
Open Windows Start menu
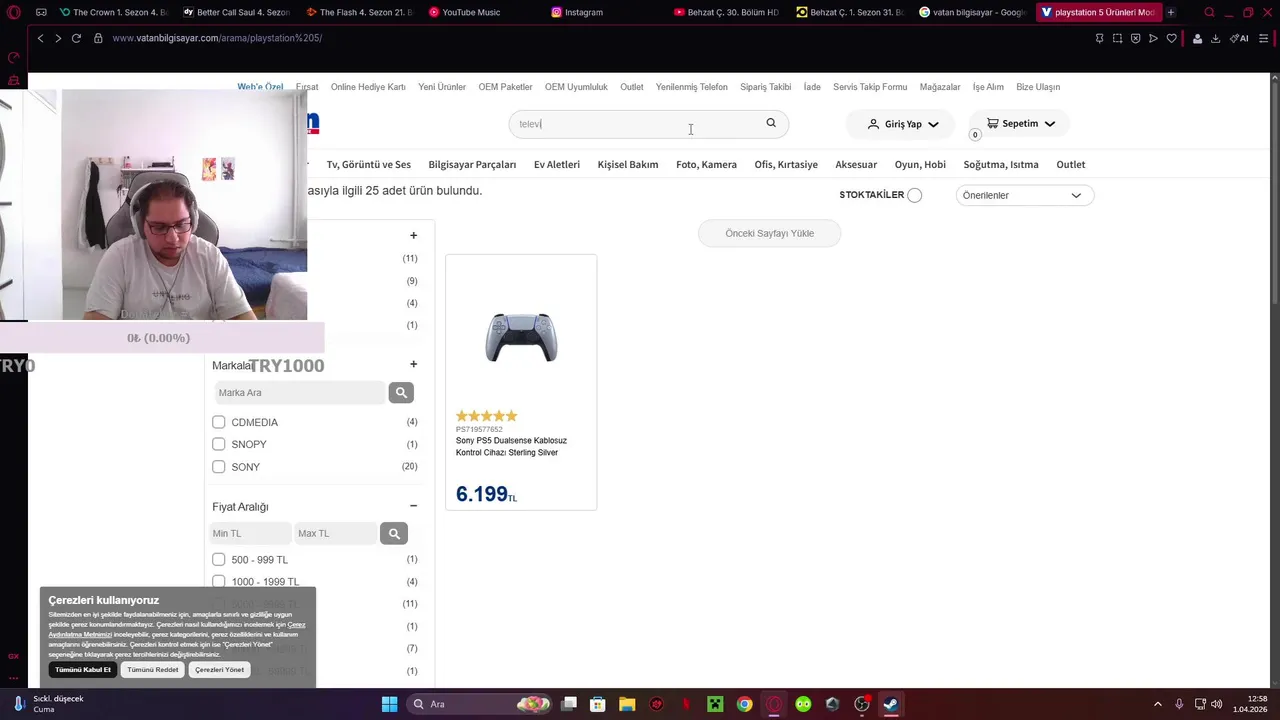click(389, 704)
